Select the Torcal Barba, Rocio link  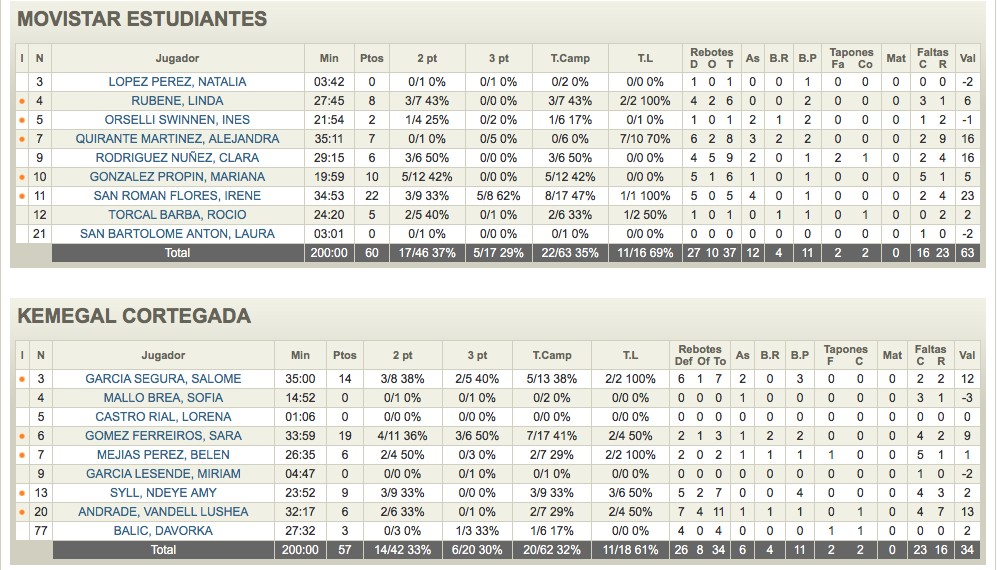pos(177,215)
